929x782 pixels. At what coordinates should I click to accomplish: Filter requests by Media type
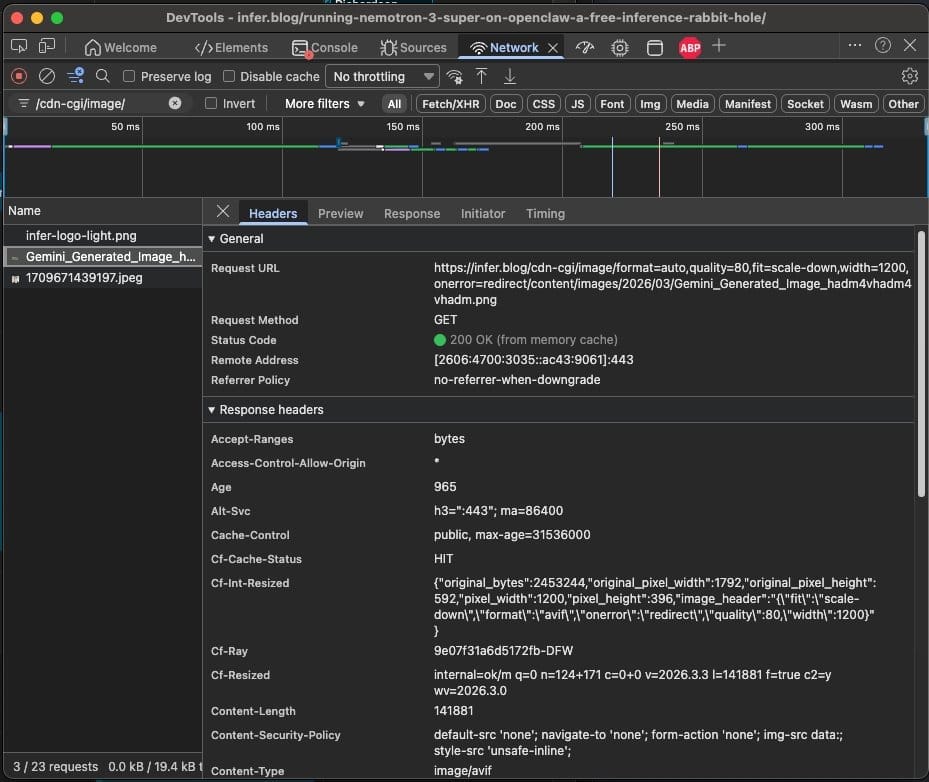tap(692, 104)
